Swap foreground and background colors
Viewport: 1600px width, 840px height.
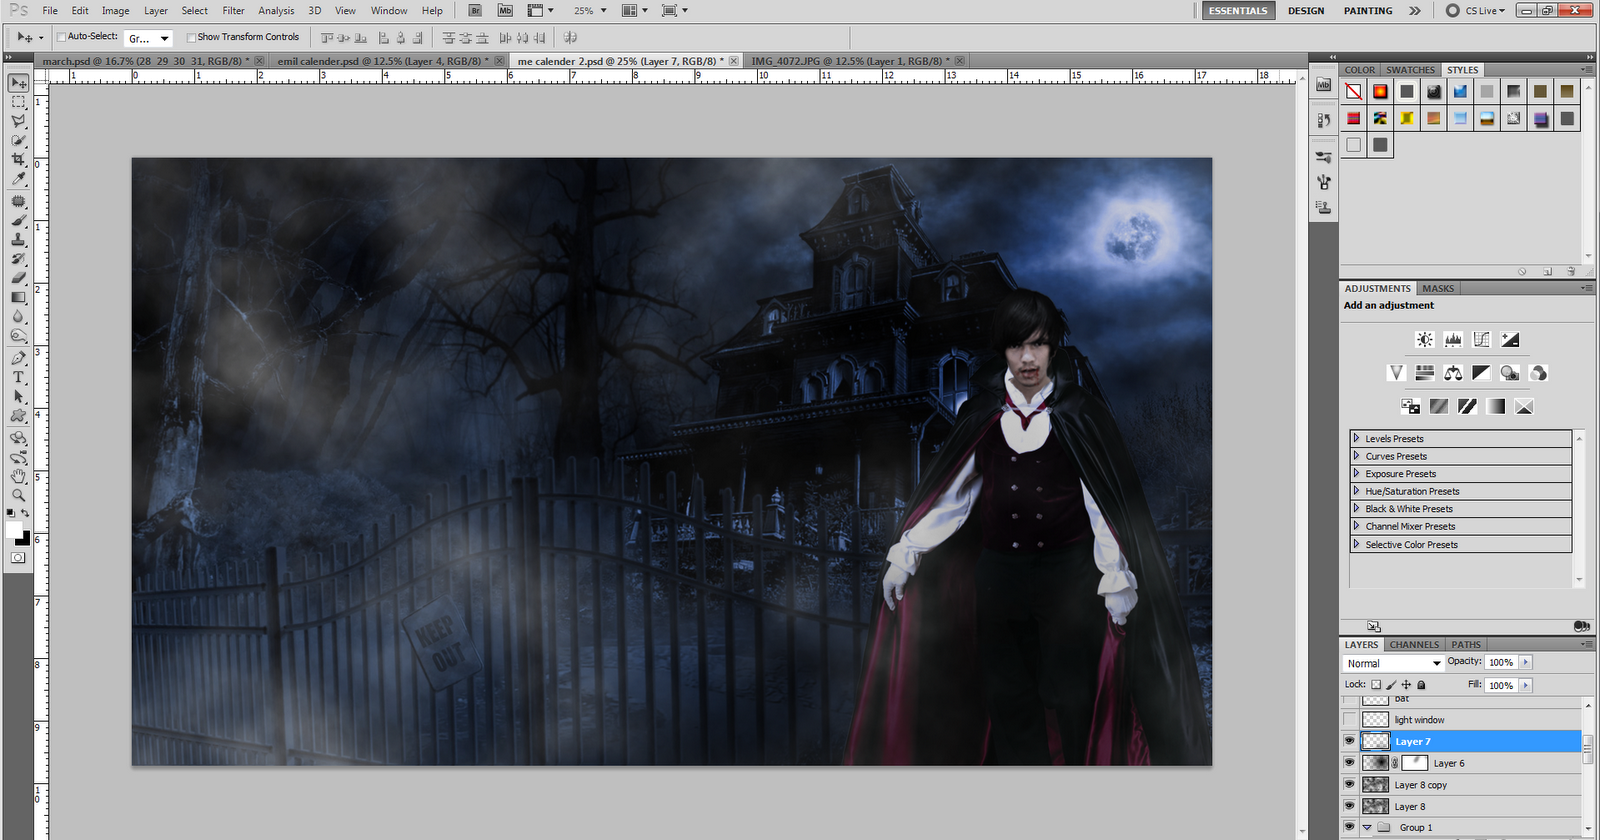tap(25, 513)
